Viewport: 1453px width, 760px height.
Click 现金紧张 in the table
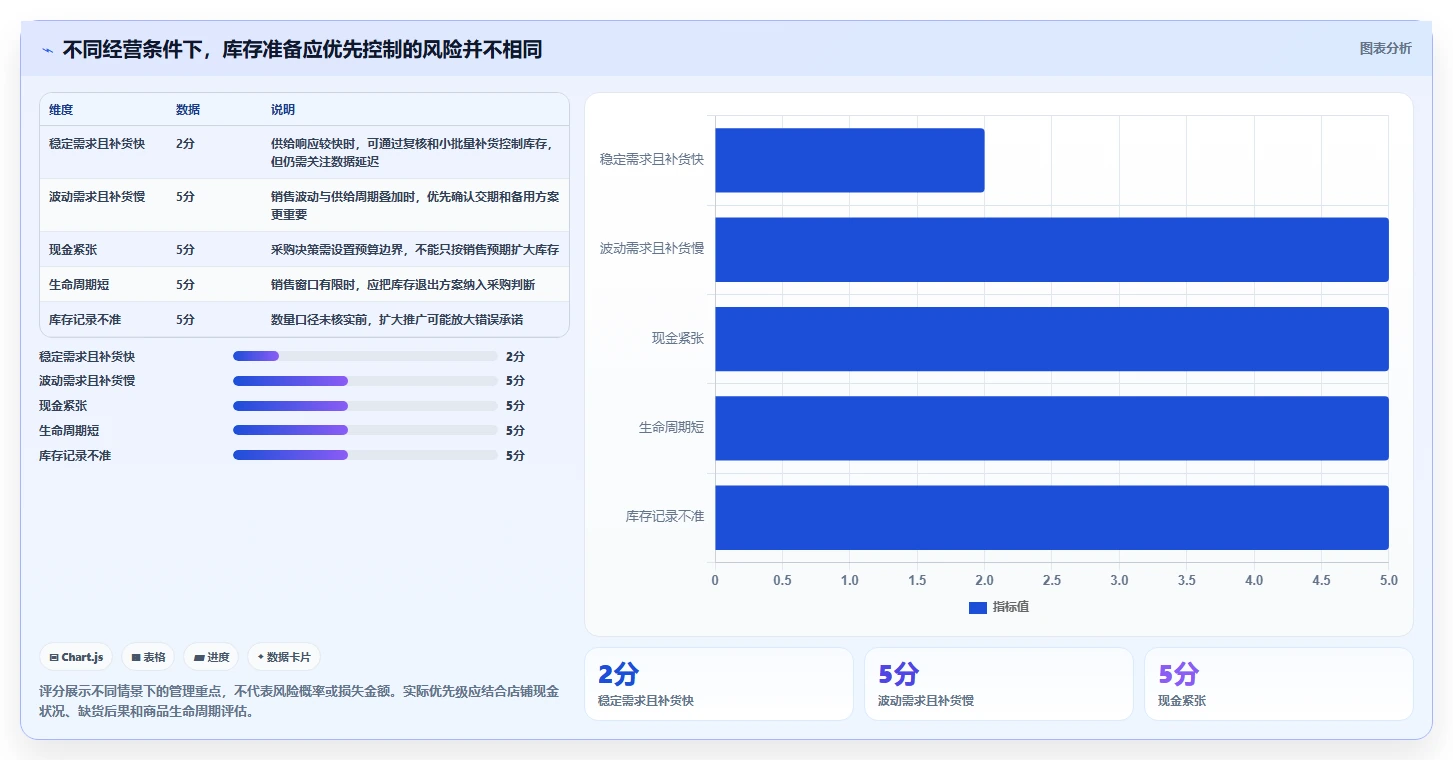pos(73,249)
